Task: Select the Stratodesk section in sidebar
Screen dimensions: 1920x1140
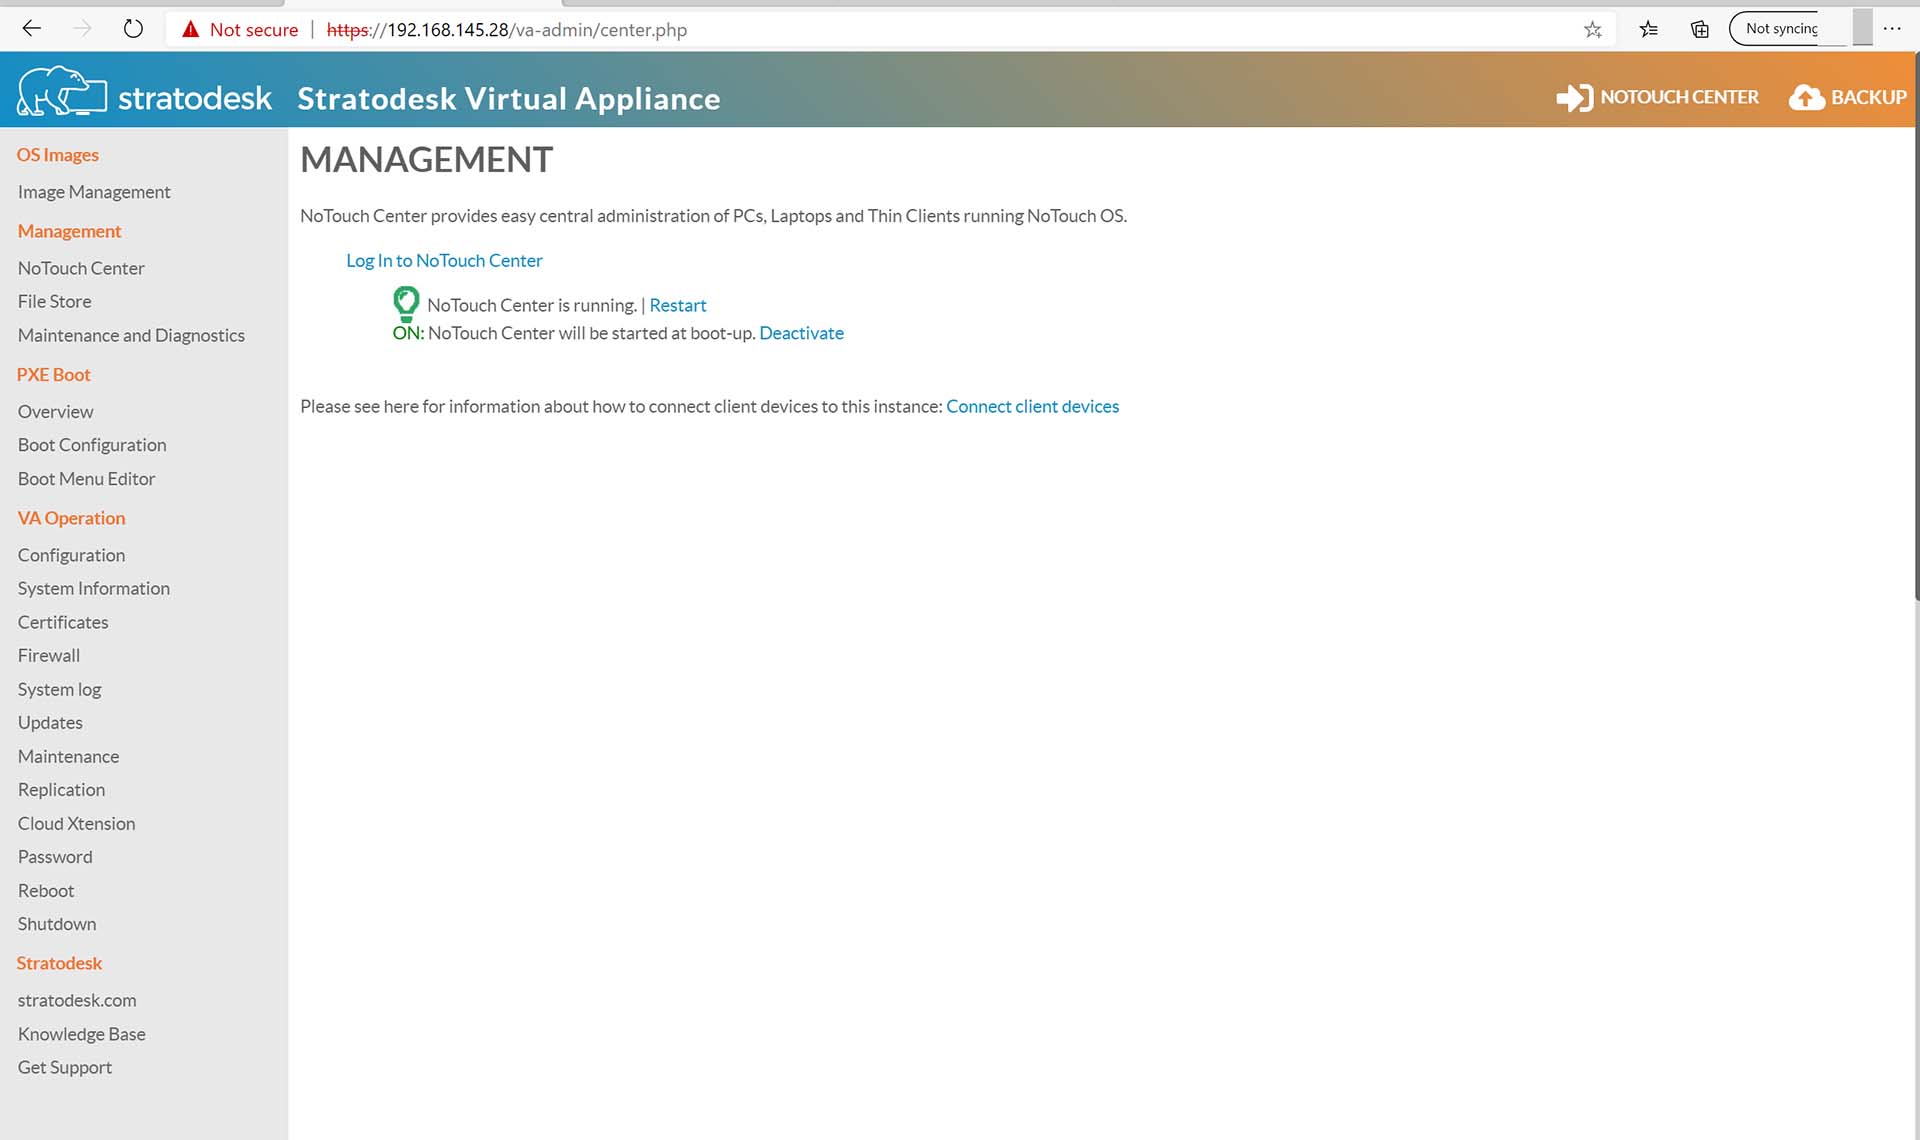Action: (x=58, y=962)
